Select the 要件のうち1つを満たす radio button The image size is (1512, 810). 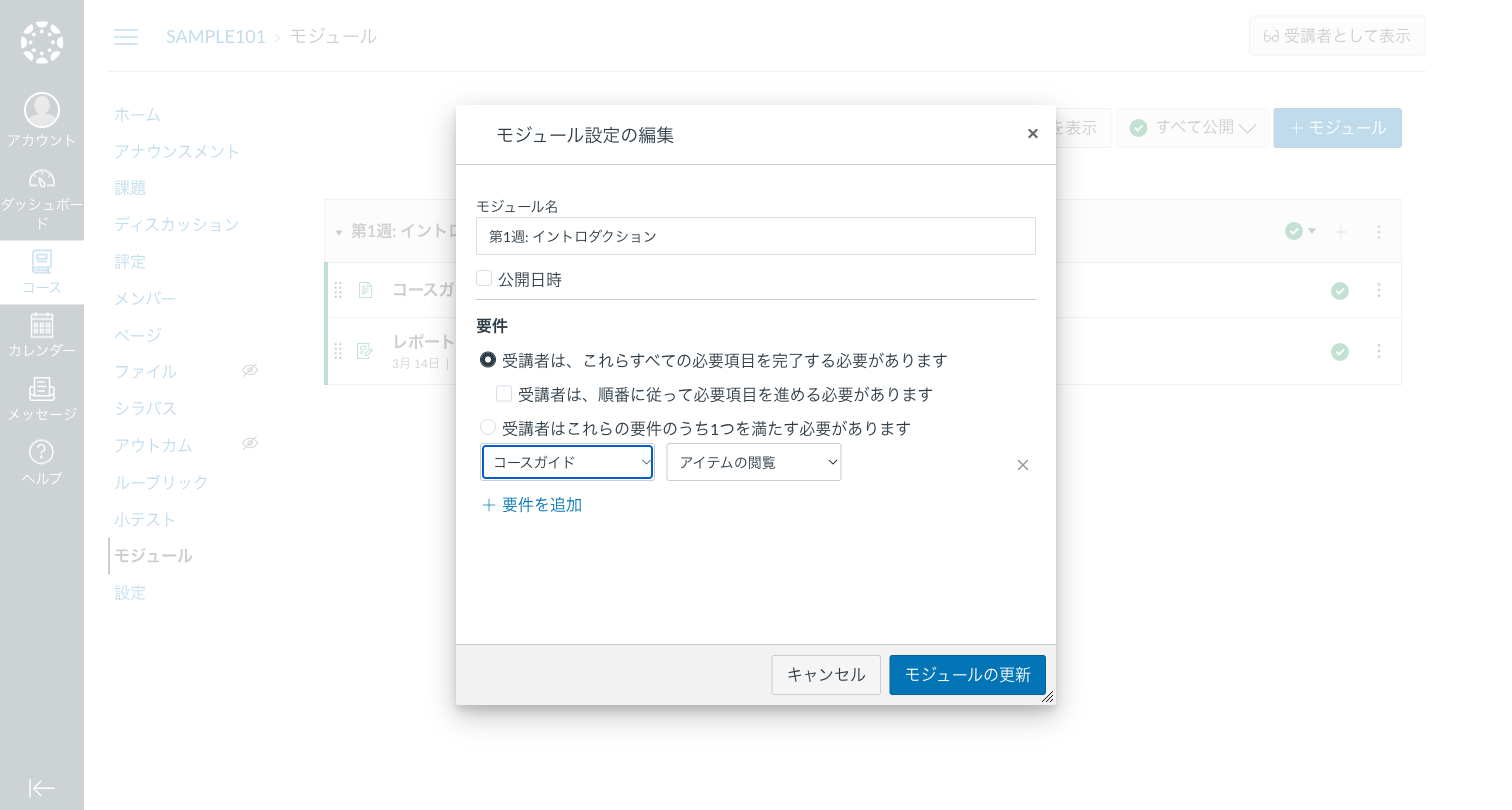[x=487, y=426]
